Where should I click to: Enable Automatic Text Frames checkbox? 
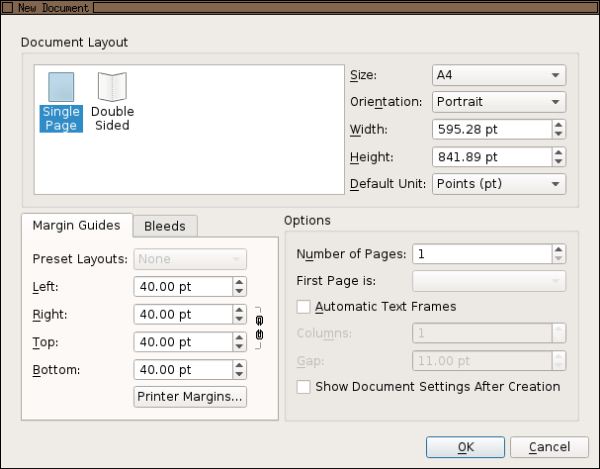point(305,307)
